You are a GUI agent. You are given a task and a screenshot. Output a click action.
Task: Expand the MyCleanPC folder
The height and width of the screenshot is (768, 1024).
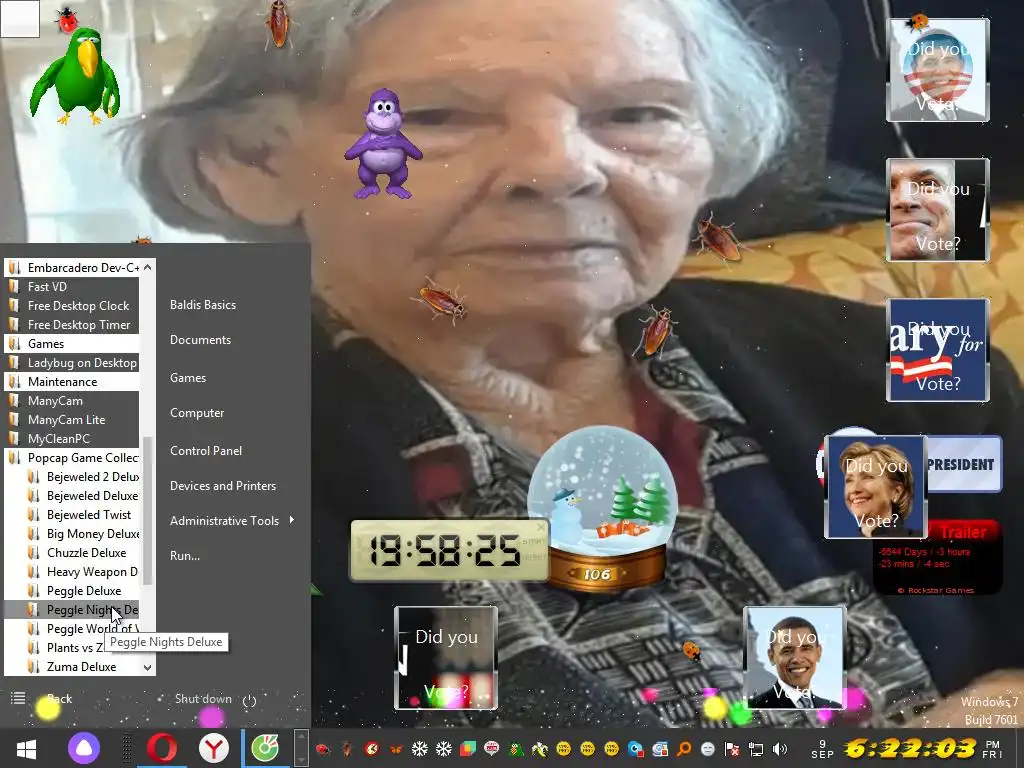[x=72, y=439]
